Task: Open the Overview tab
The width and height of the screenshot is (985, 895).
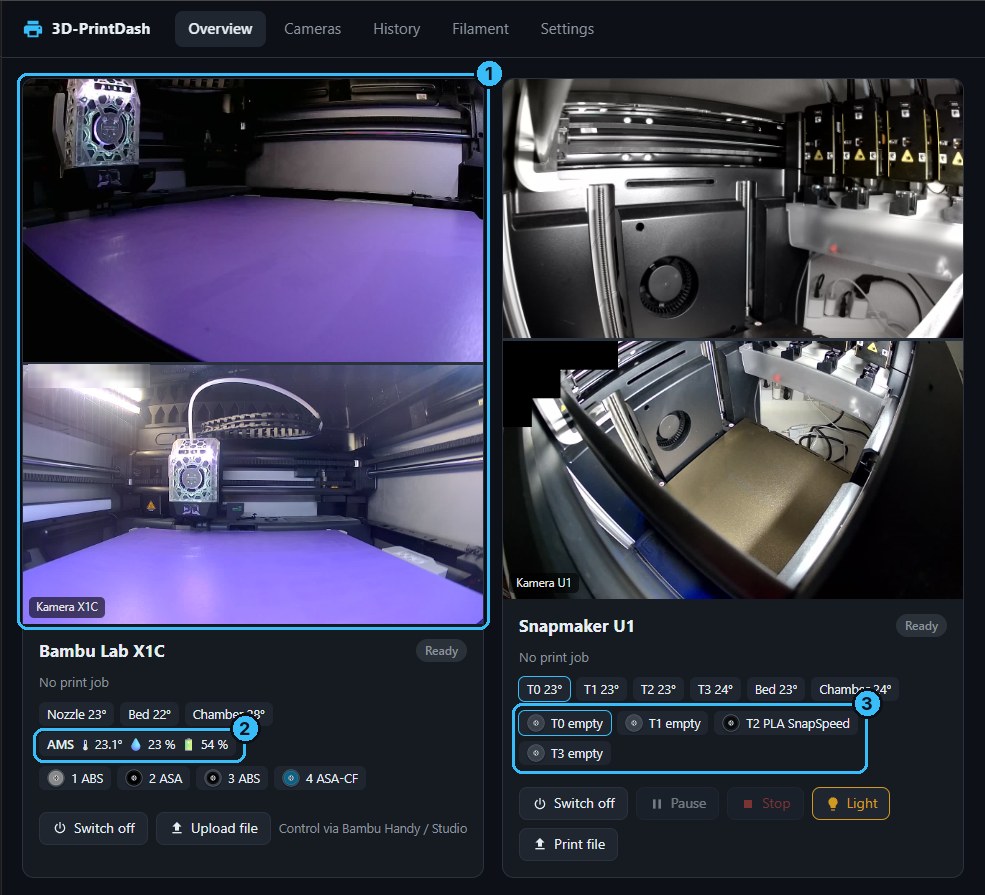Action: pyautogui.click(x=220, y=29)
